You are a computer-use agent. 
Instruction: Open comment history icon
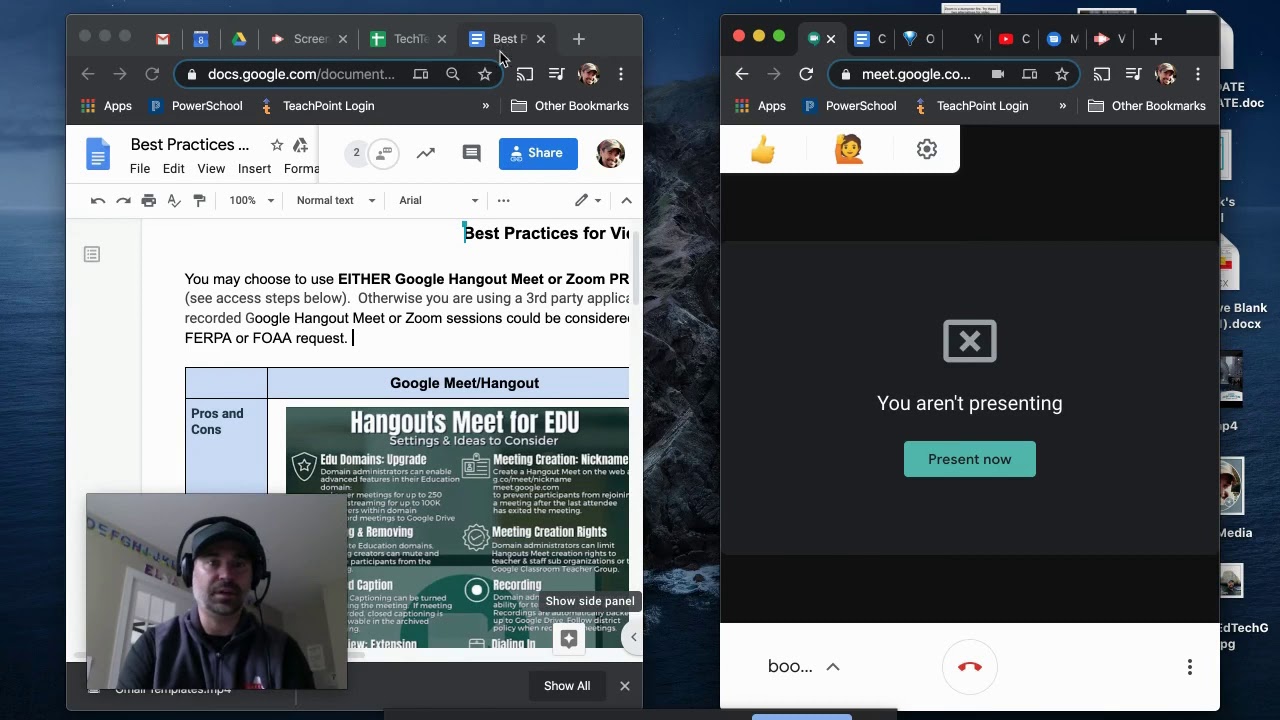pyautogui.click(x=472, y=153)
